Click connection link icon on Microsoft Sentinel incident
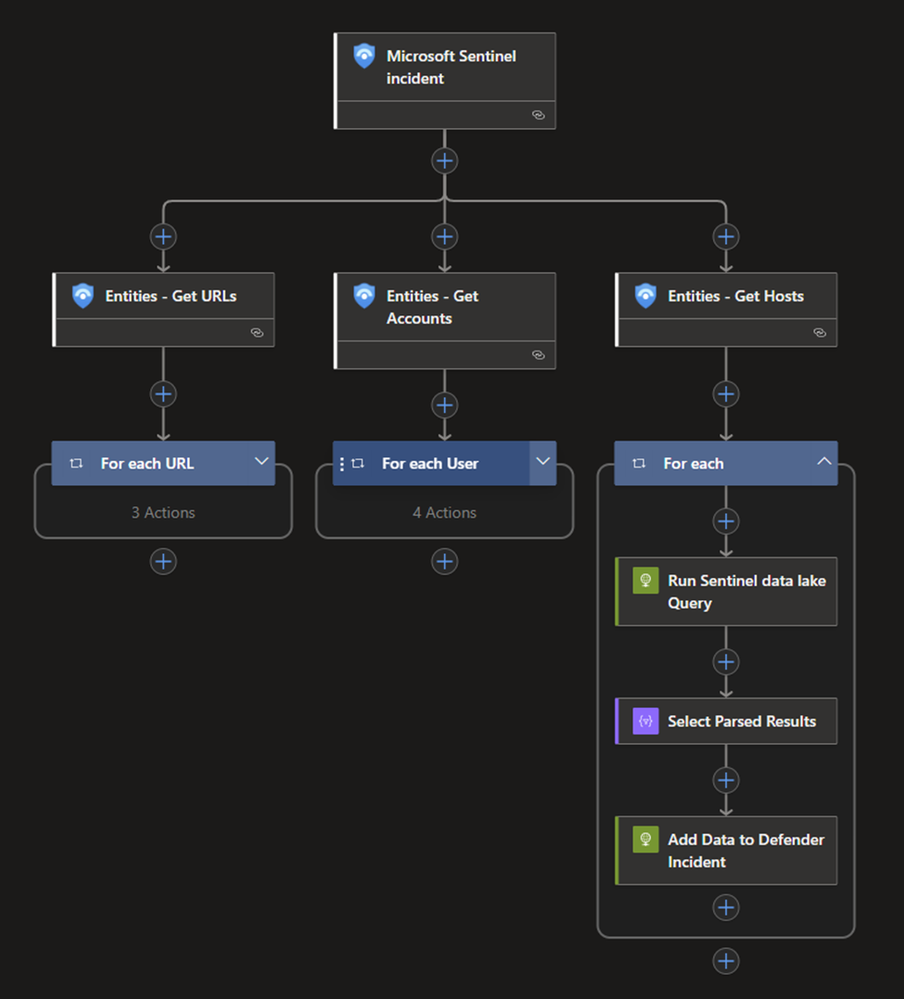This screenshot has width=904, height=999. [x=538, y=115]
